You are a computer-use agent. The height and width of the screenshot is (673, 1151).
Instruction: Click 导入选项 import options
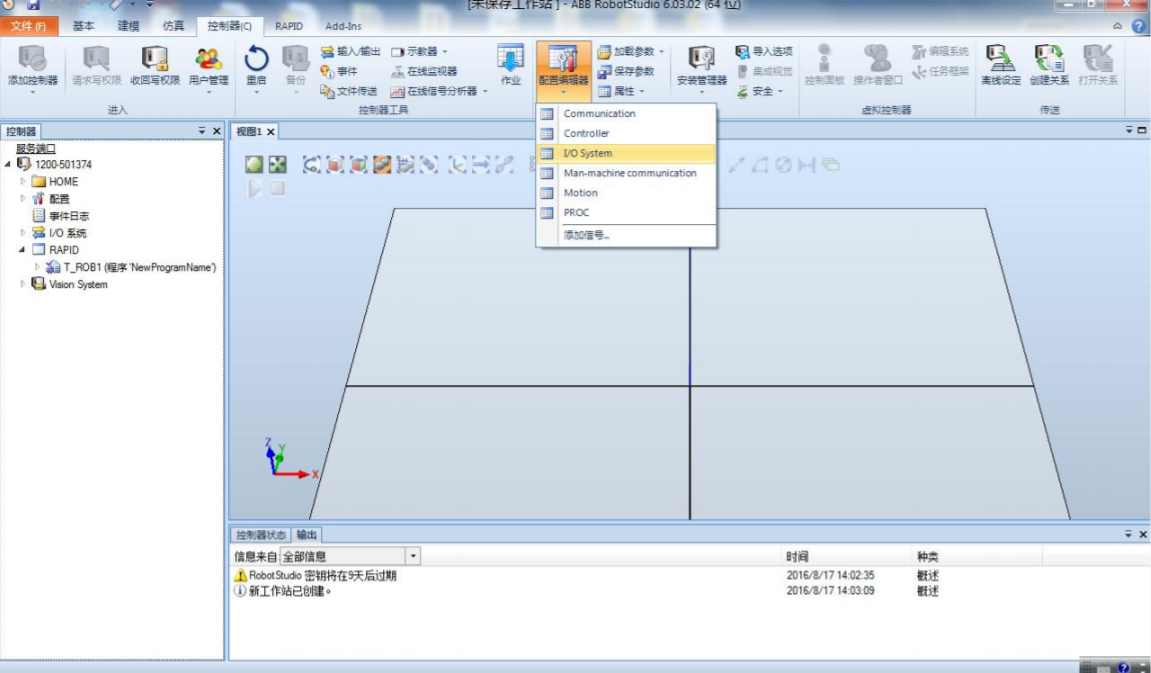763,51
